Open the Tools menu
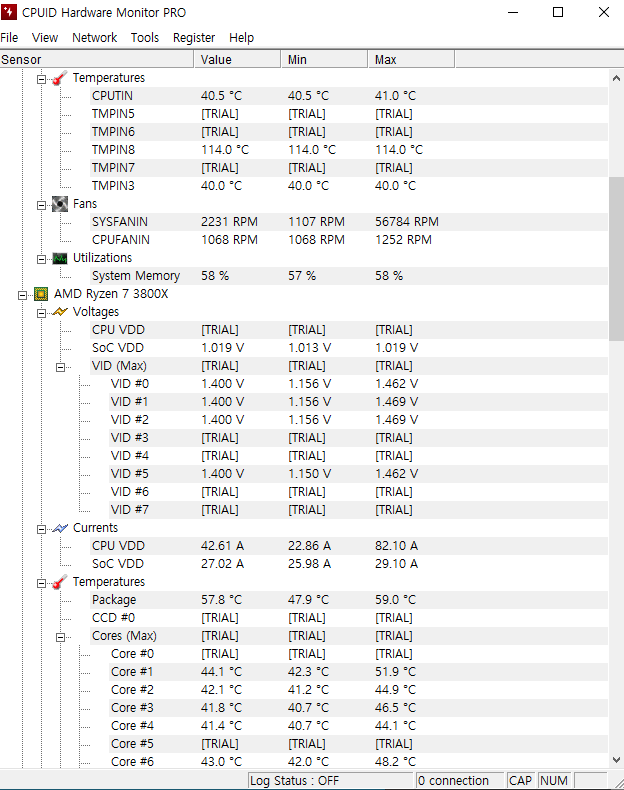Image resolution: width=624 pixels, height=790 pixels. 145,37
